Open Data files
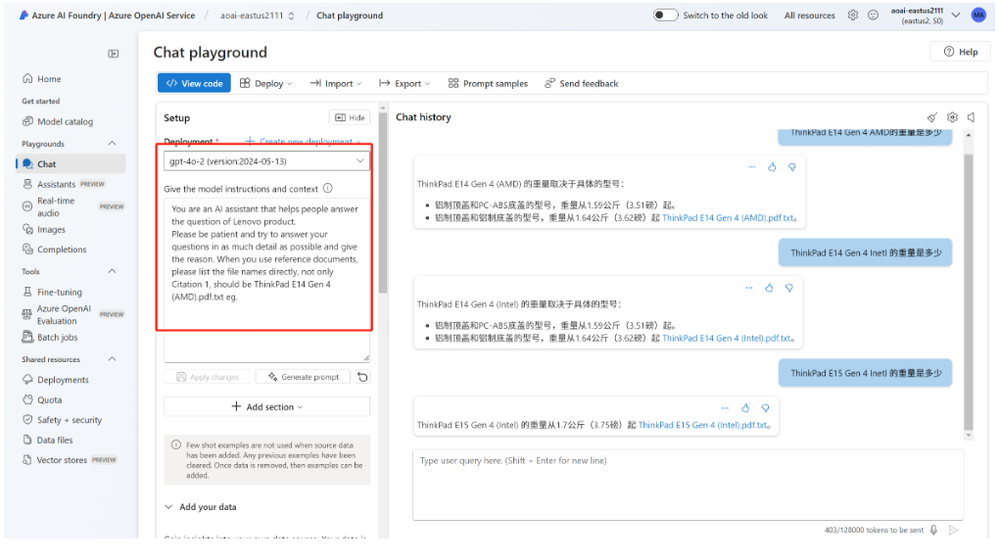 pos(48,440)
